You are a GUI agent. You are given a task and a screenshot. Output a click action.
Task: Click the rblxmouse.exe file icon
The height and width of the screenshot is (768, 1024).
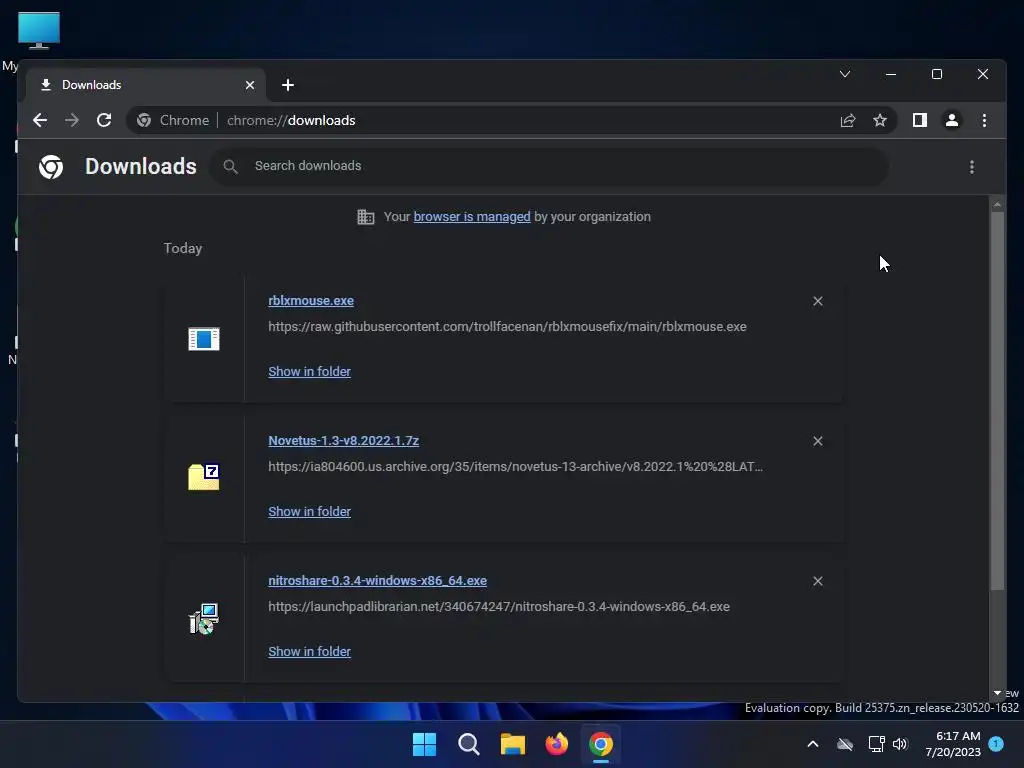pyautogui.click(x=204, y=339)
